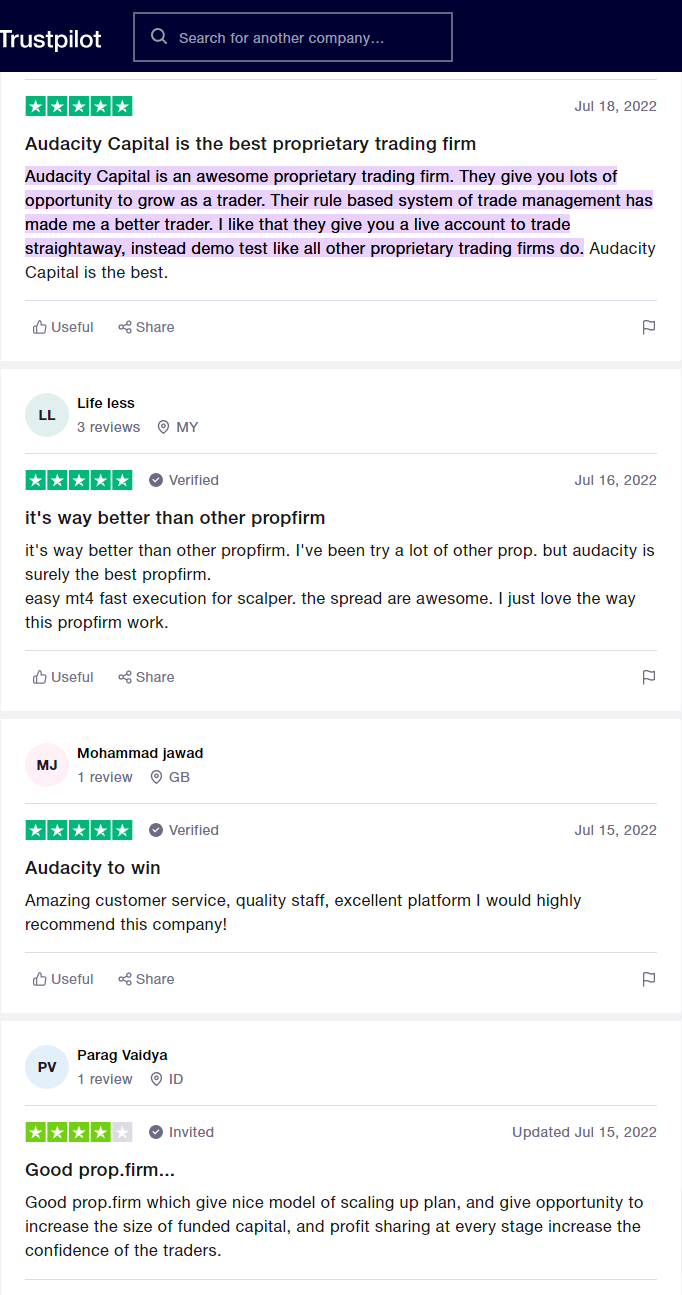The image size is (682, 1295).
Task: Flag the Audacity Capital best firm review
Action: (649, 327)
